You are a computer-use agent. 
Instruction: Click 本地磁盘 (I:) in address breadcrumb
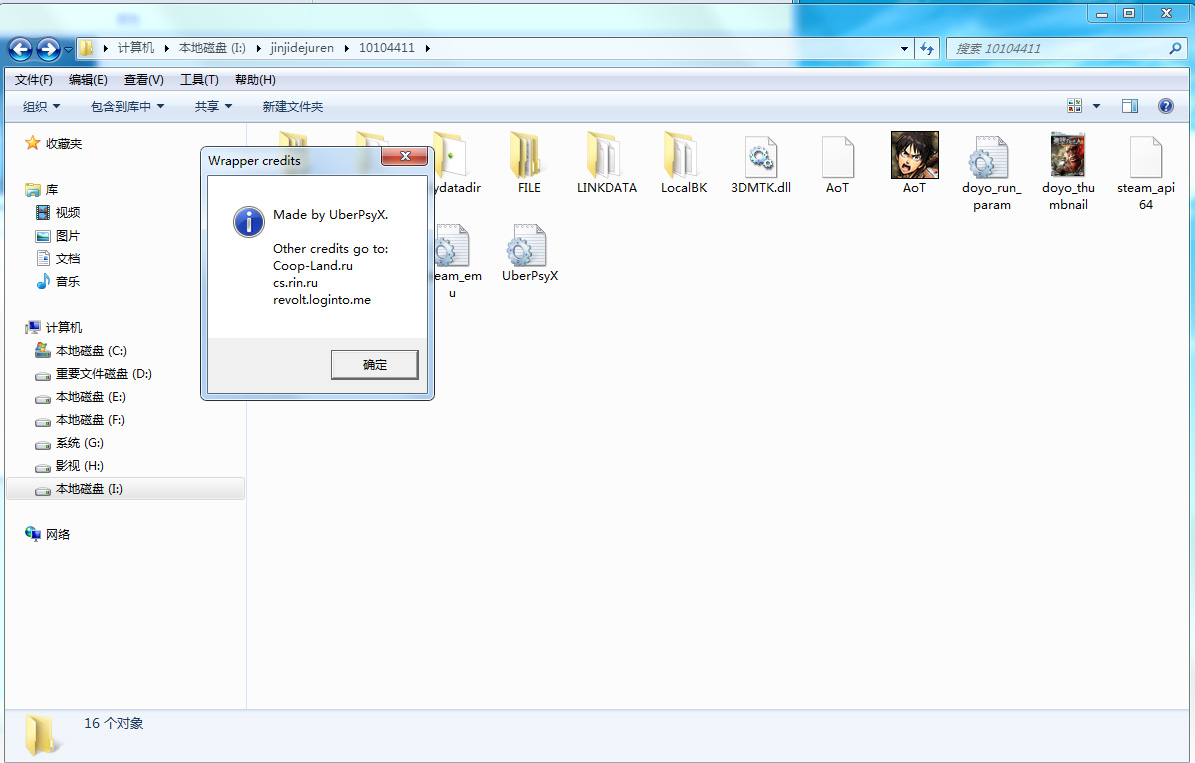coord(212,47)
